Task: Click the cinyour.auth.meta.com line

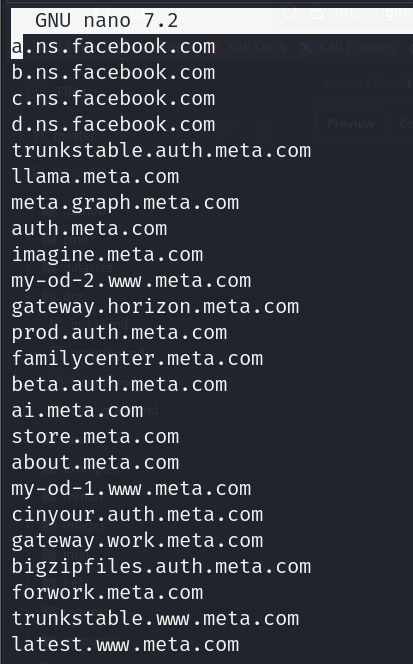Action: [x=137, y=515]
